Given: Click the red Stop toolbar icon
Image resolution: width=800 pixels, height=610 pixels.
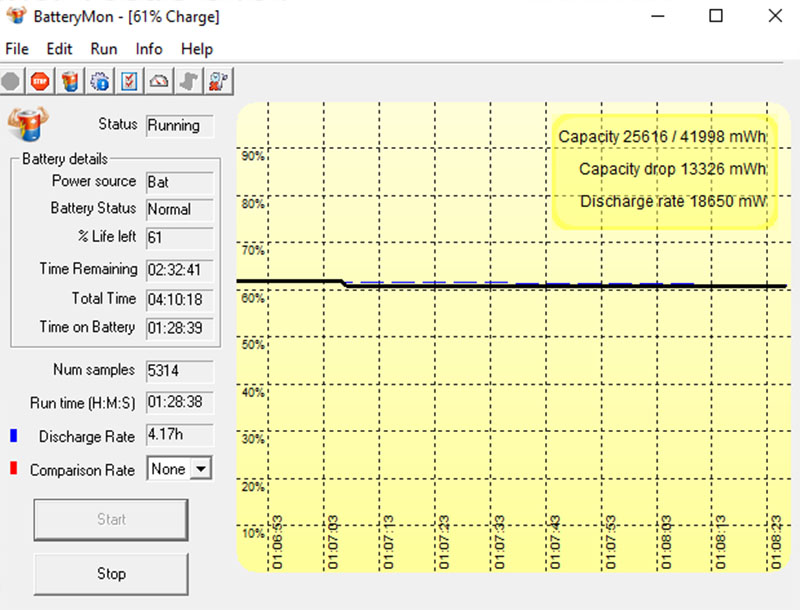Looking at the screenshot, I should point(39,80).
